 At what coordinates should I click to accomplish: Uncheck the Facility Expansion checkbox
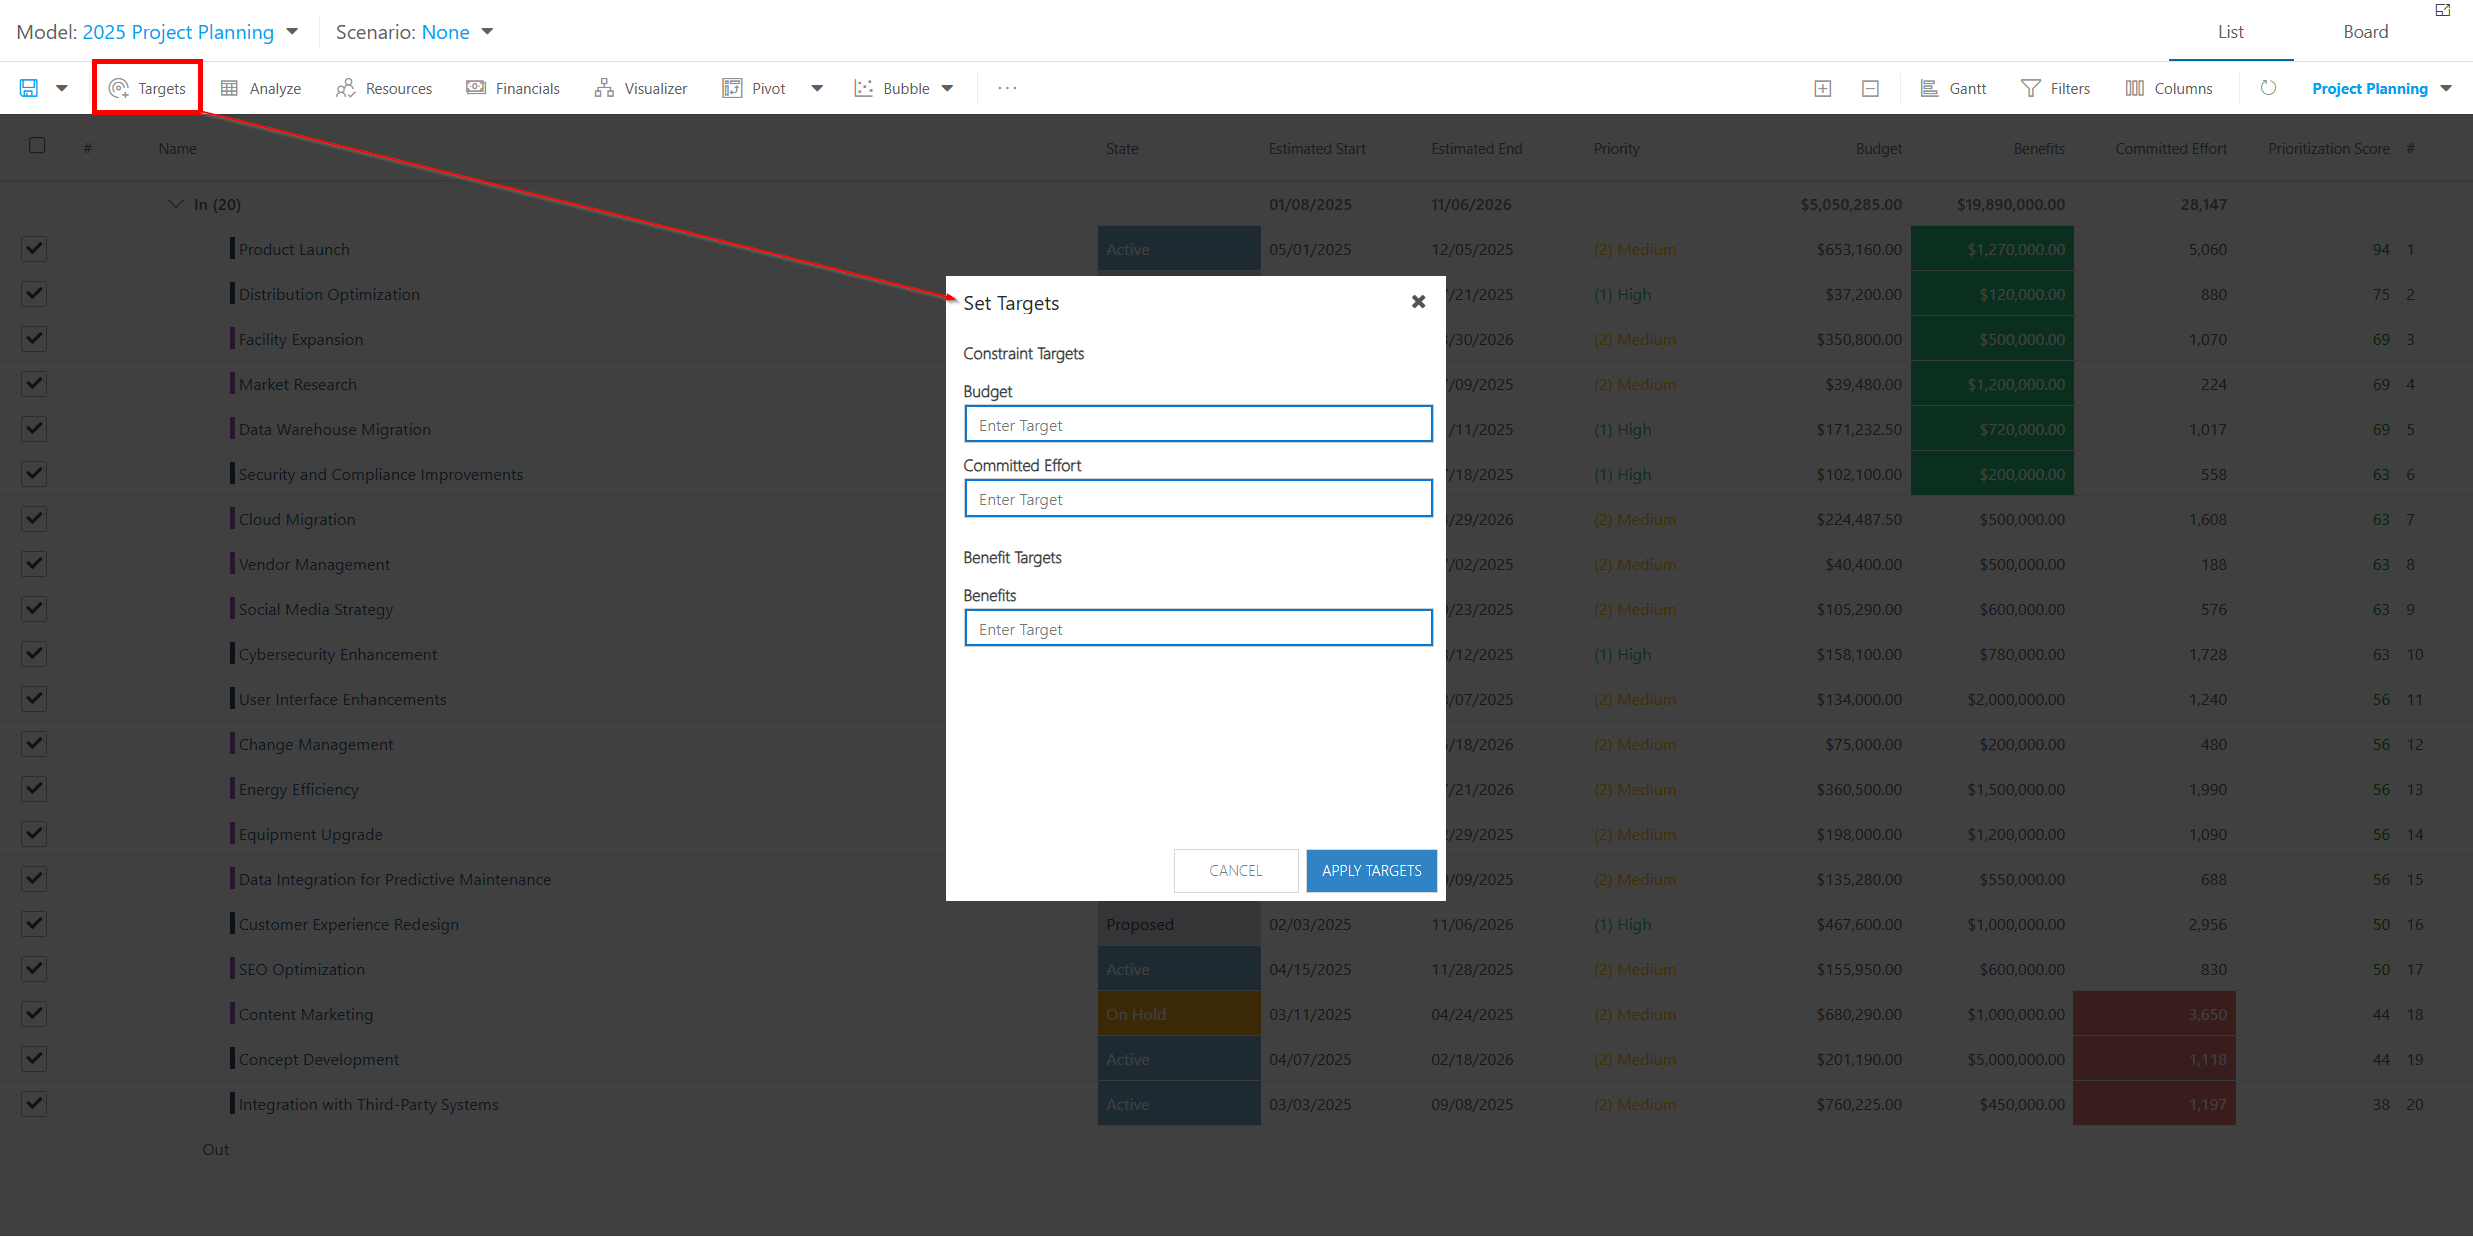pos(34,339)
